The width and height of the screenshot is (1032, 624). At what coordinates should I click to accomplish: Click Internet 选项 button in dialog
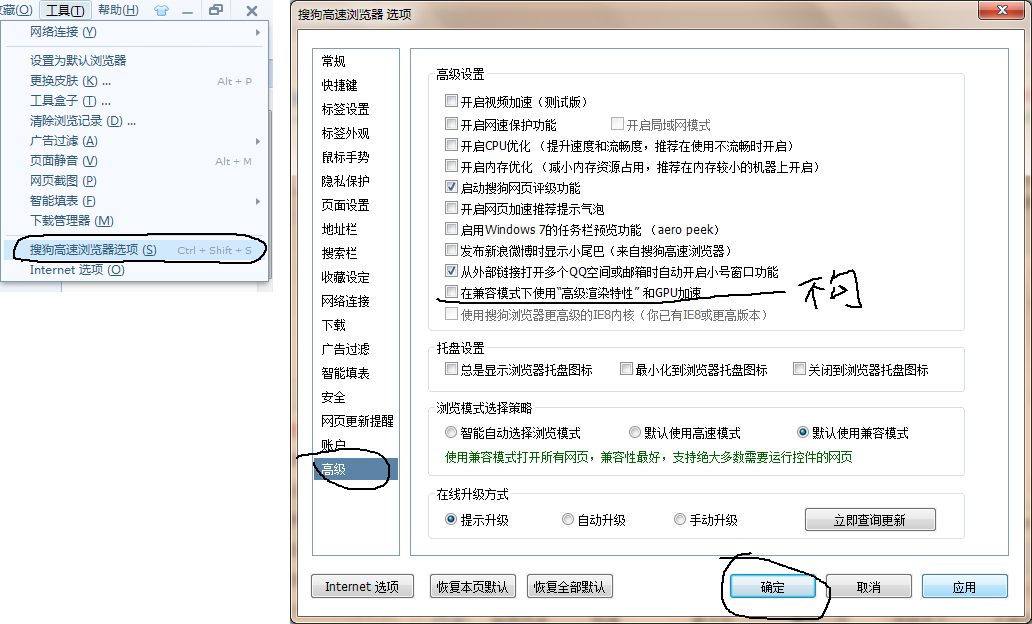click(x=362, y=586)
